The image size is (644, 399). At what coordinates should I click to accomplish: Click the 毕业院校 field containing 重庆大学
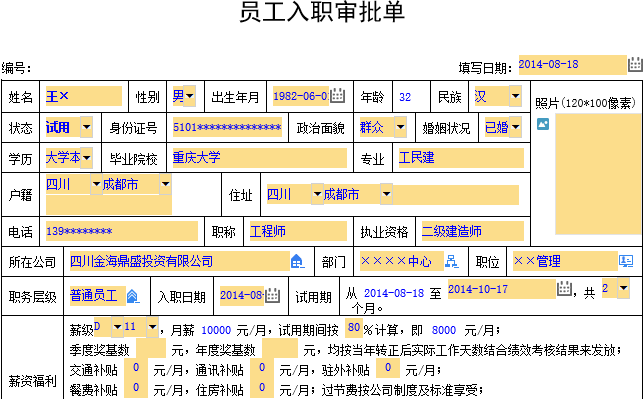coord(260,158)
